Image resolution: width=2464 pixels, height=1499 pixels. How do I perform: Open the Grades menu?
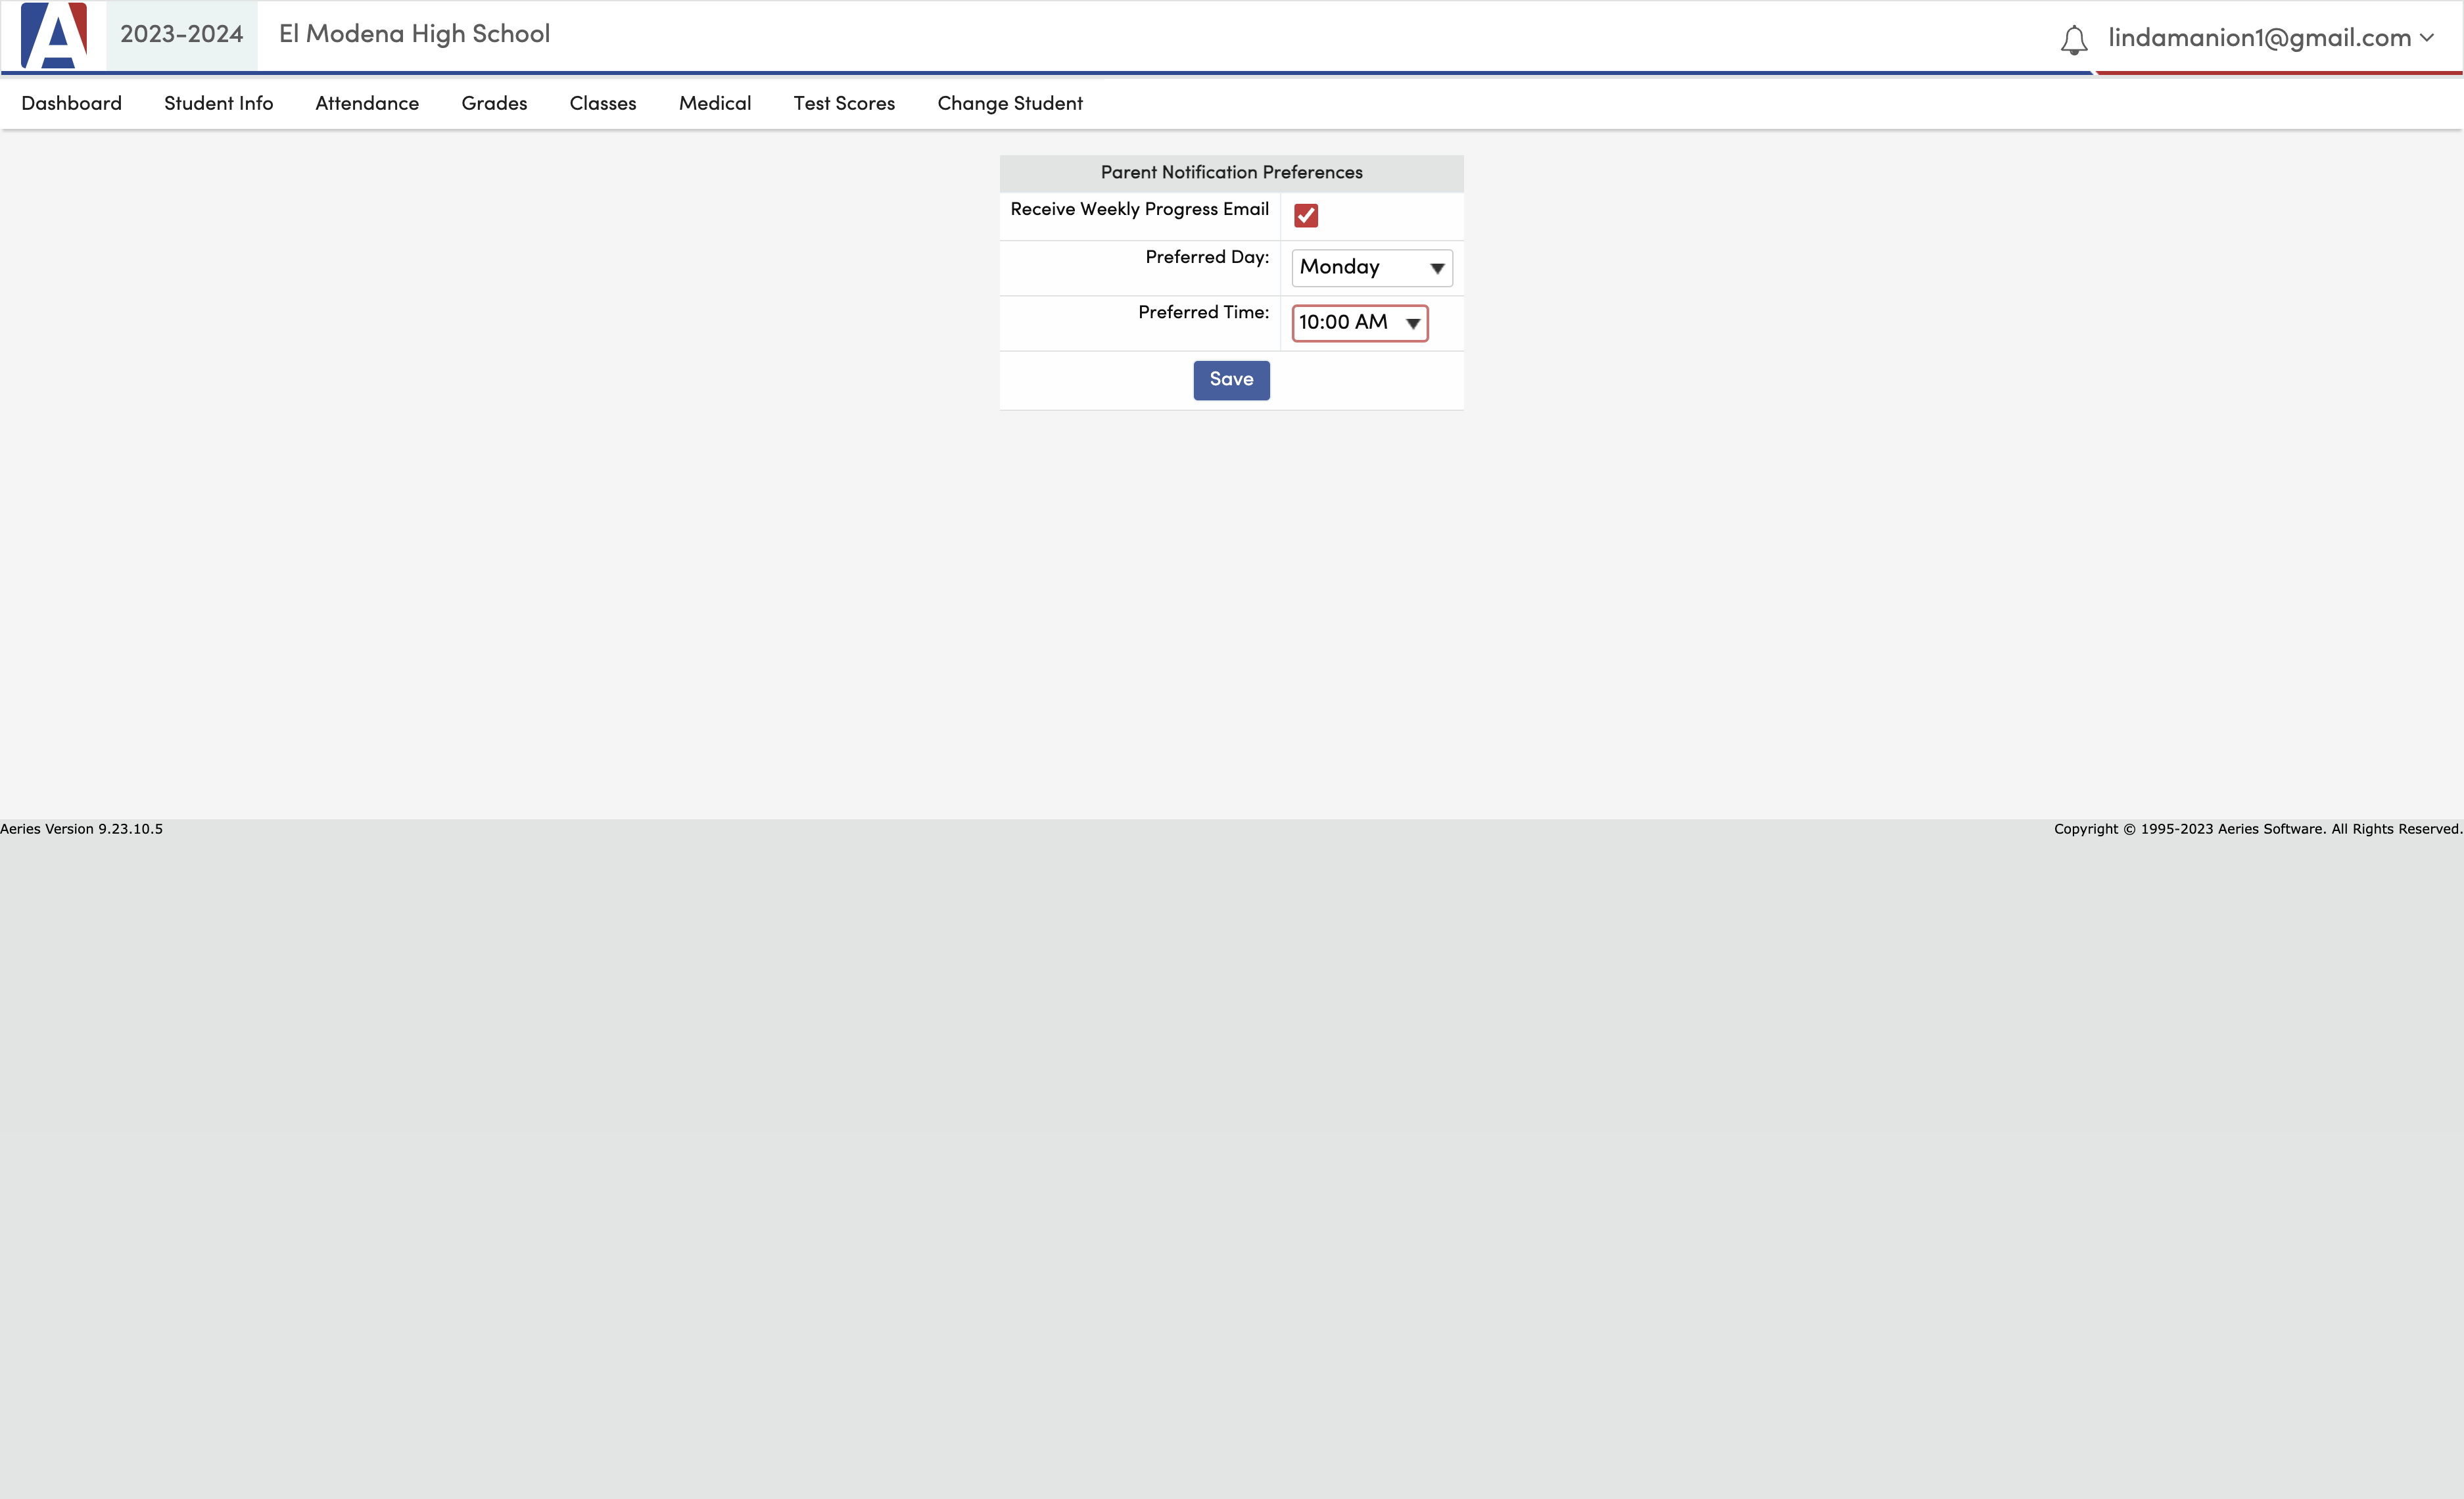[494, 103]
